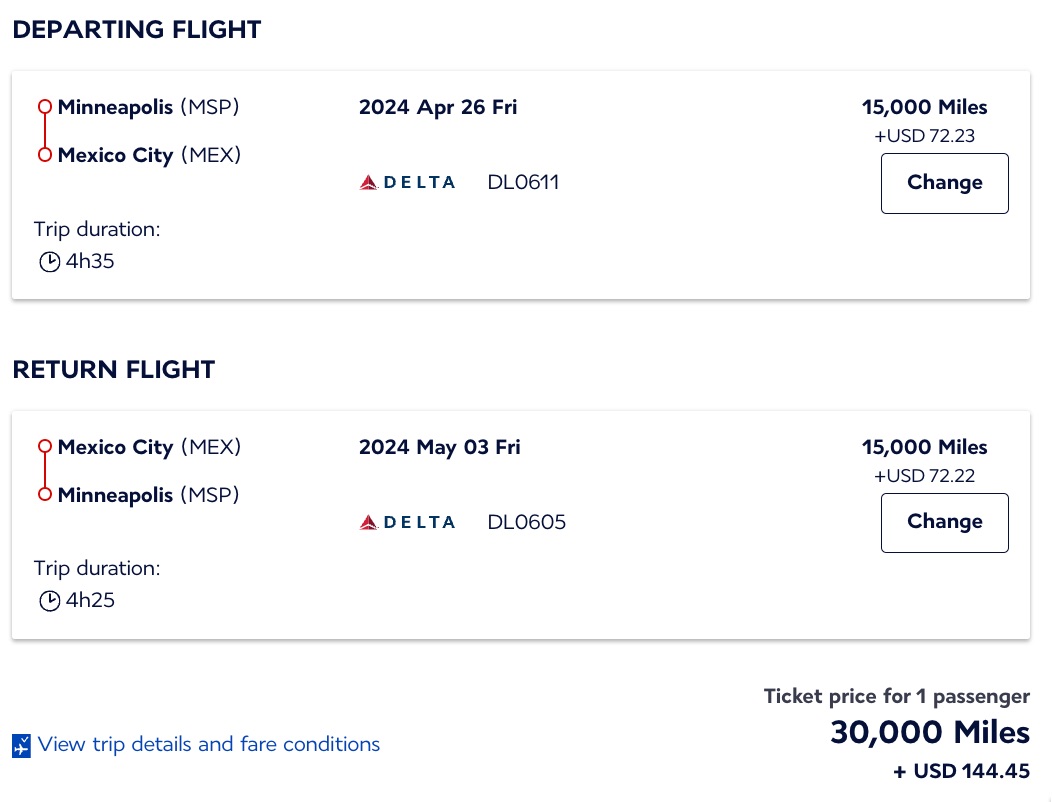Change the return MEX to MSP flight
1052x802 pixels.
pyautogui.click(x=944, y=522)
